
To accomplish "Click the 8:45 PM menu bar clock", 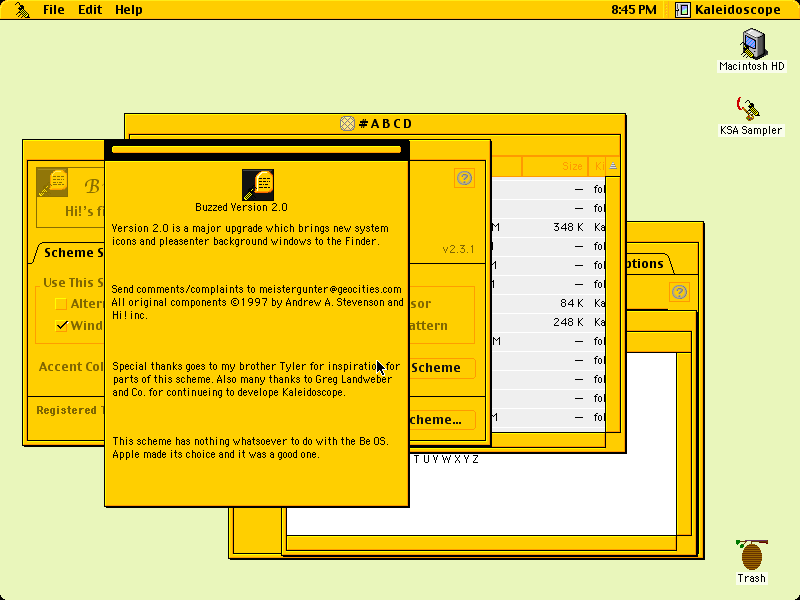I will pyautogui.click(x=634, y=10).
